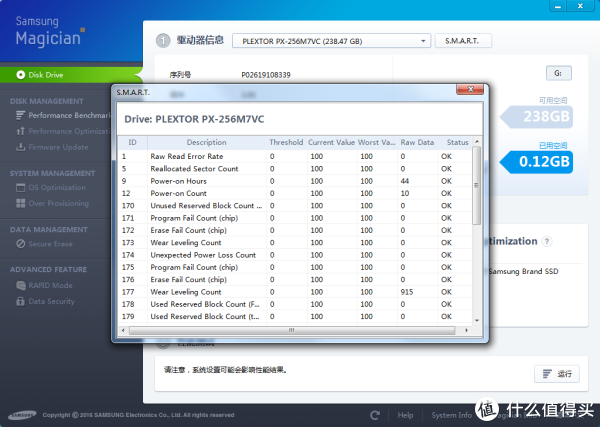The width and height of the screenshot is (600, 427).
Task: Click the Samsung logo in footer
Action: click(22, 415)
